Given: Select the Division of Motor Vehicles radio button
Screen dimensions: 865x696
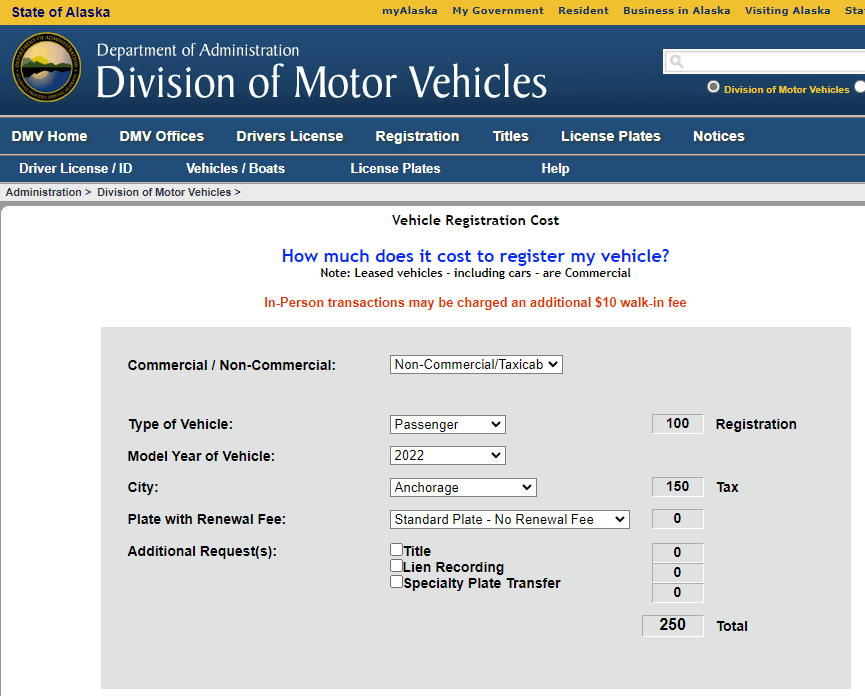Looking at the screenshot, I should (x=713, y=87).
